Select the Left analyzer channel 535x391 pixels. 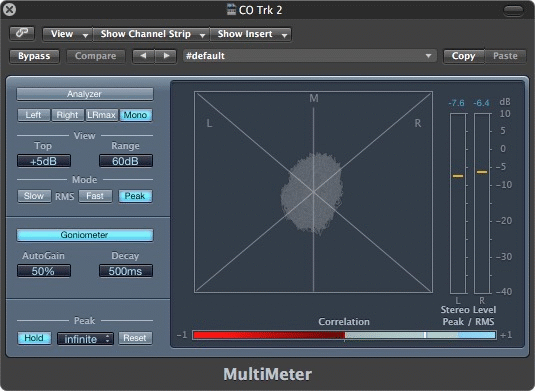pos(33,115)
